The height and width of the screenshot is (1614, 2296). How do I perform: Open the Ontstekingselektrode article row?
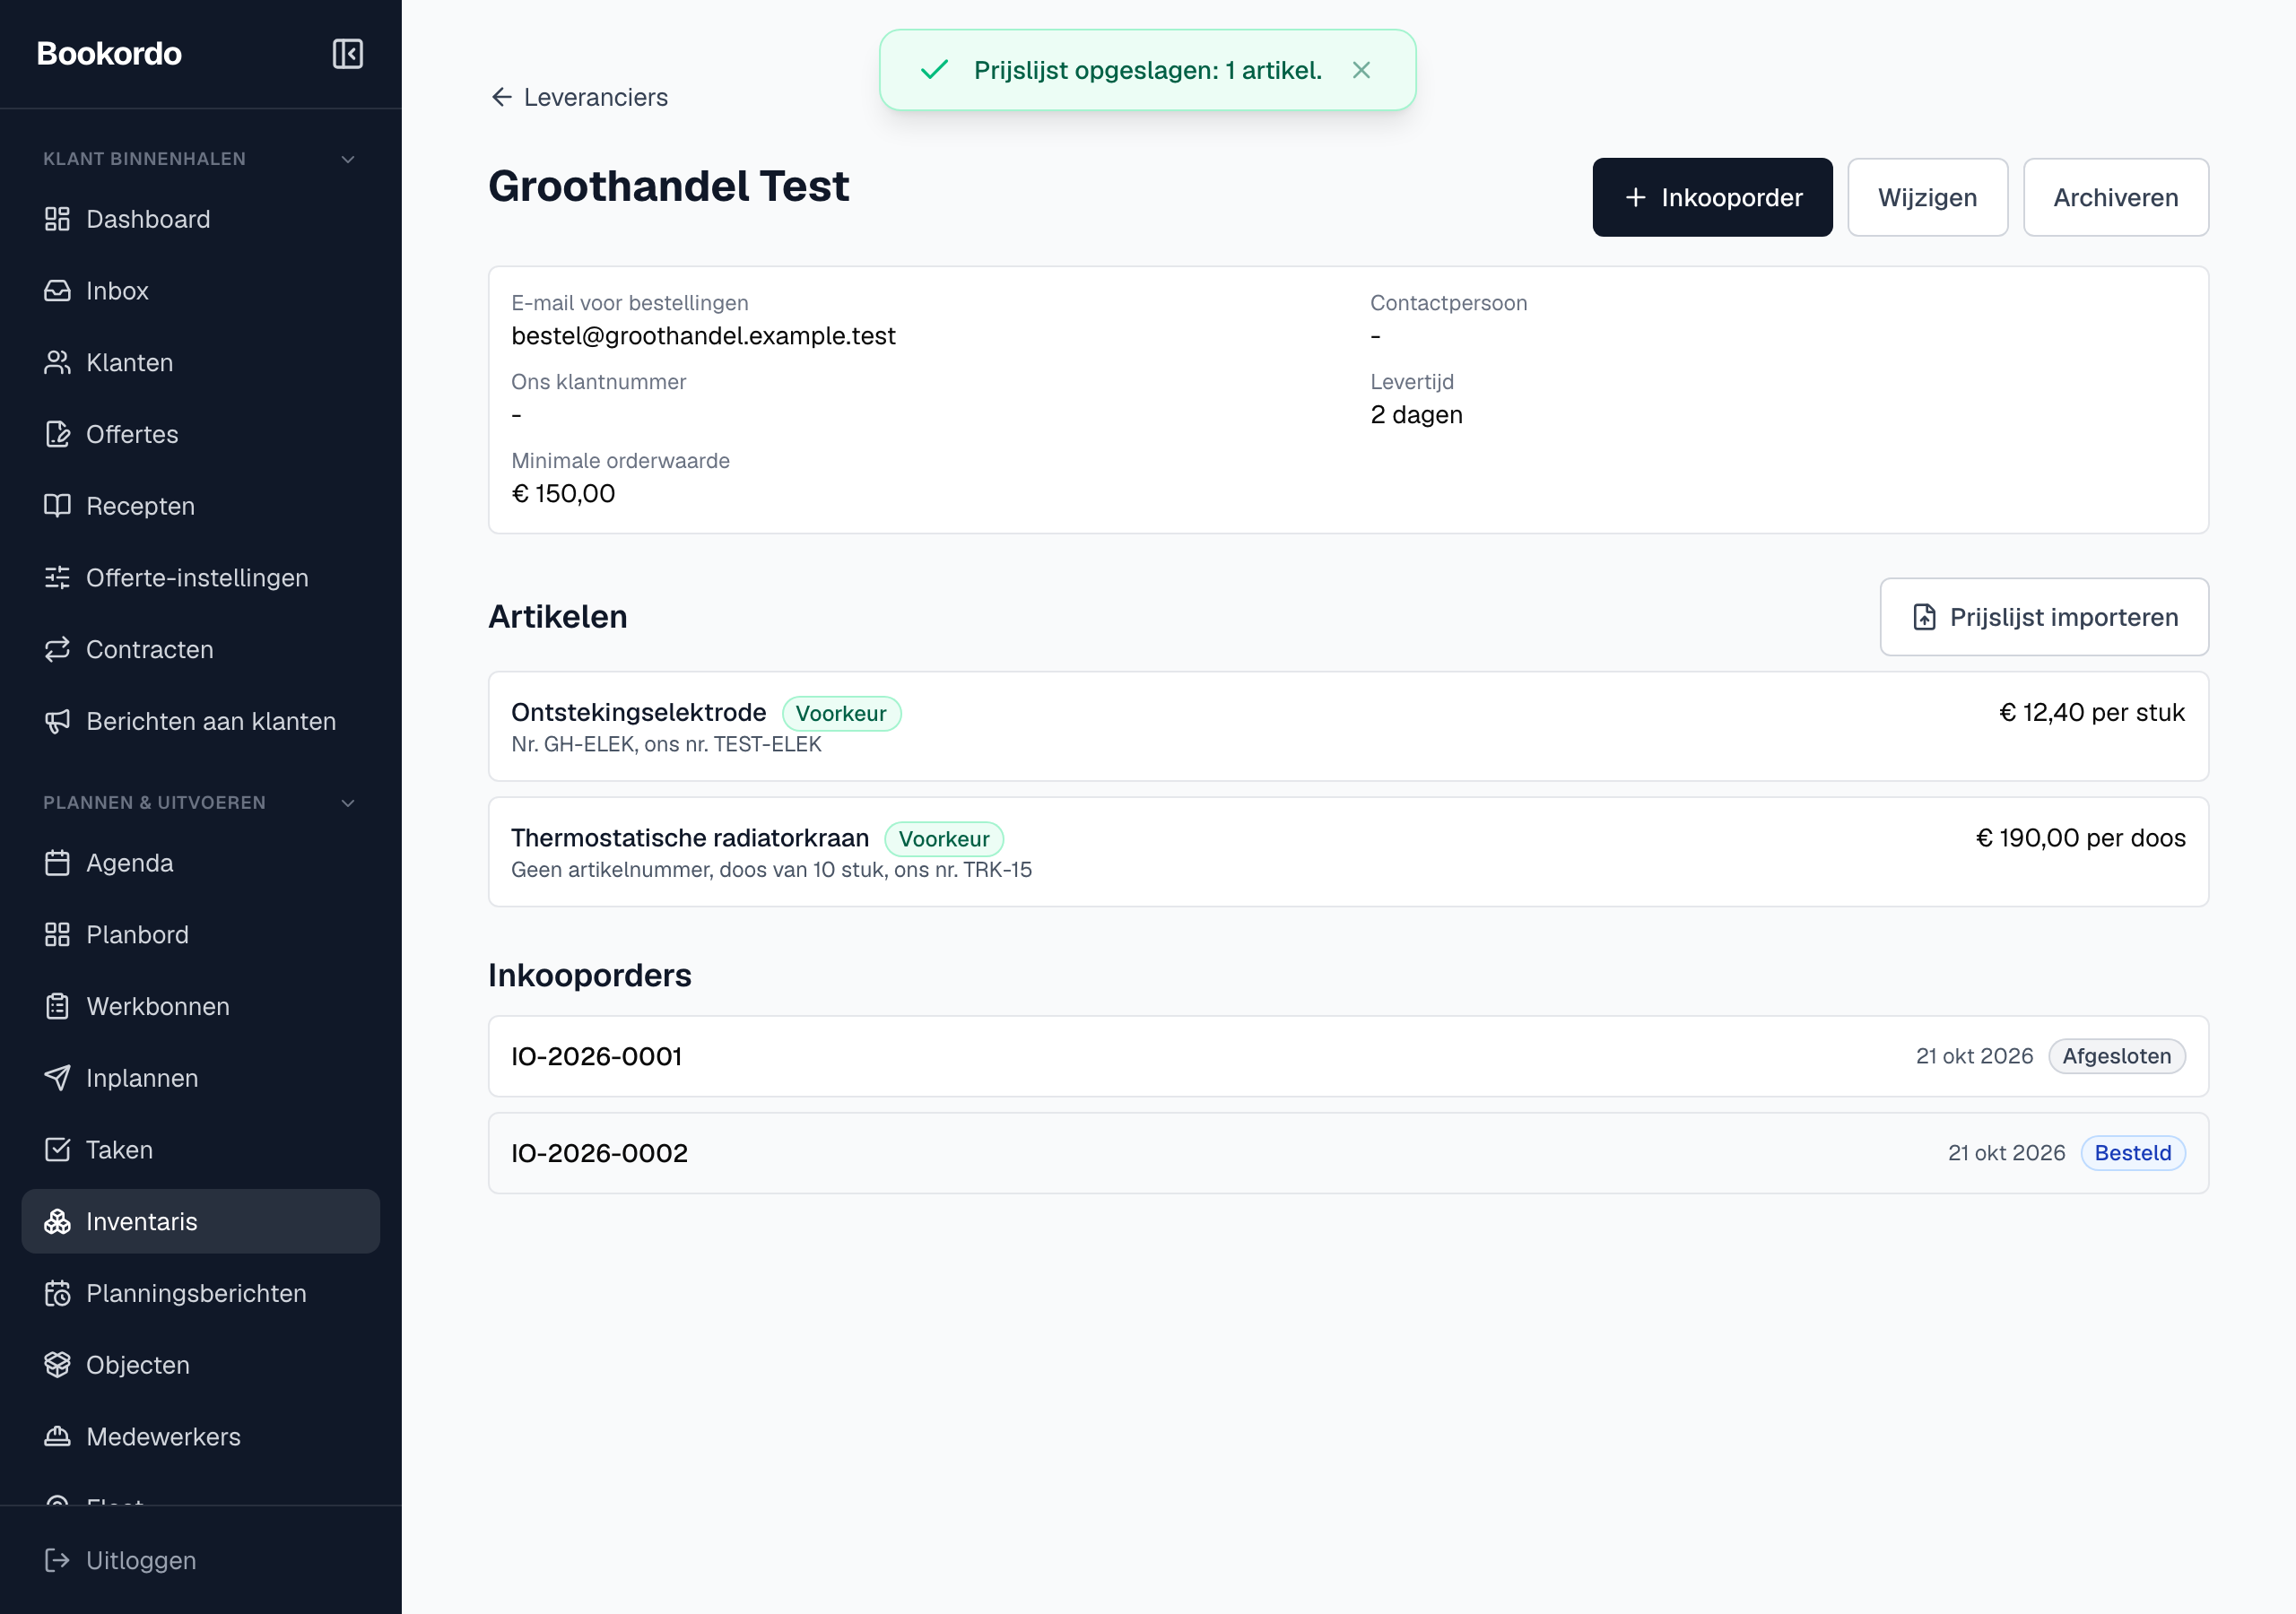coord(1348,726)
